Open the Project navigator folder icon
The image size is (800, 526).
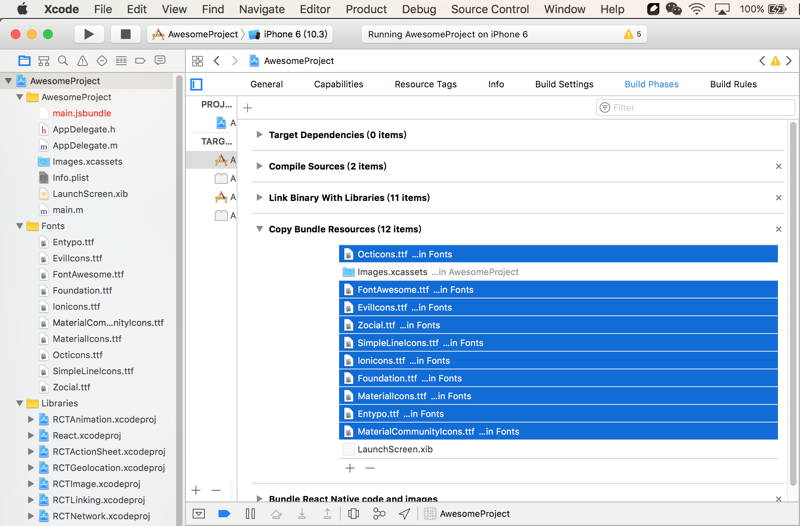click(24, 61)
